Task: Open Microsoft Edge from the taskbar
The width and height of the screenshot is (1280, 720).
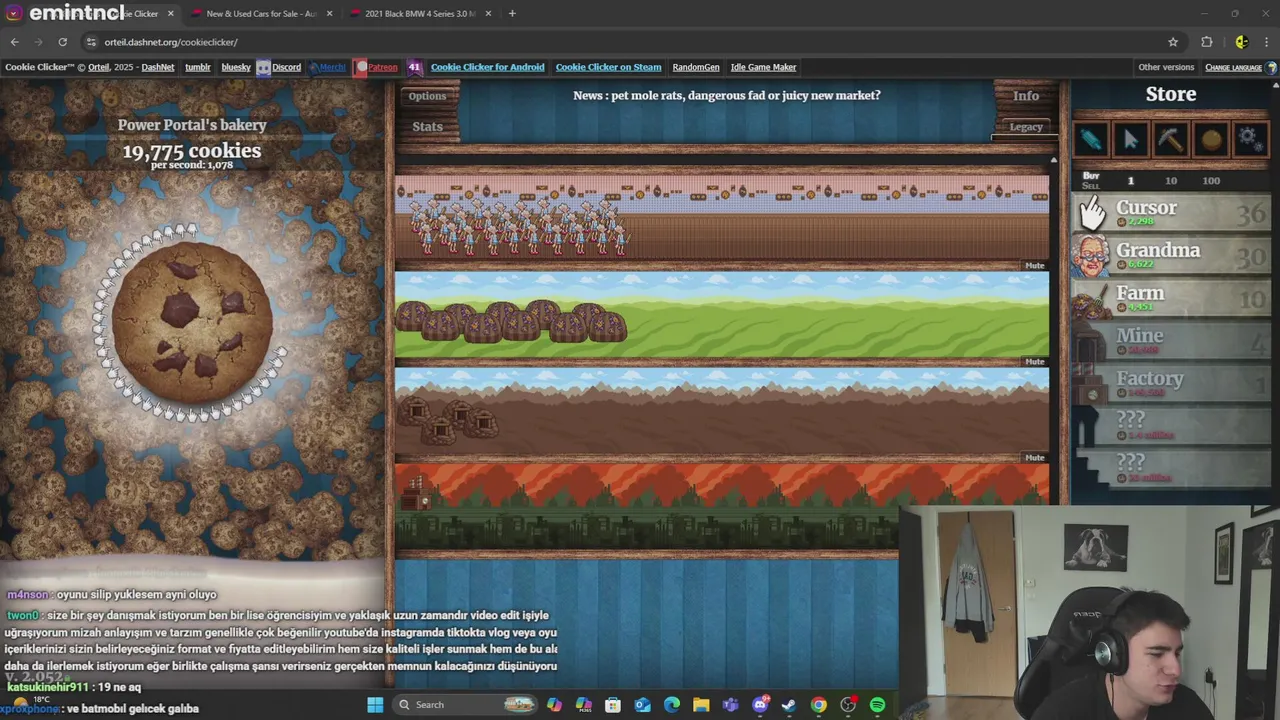Action: coord(671,705)
